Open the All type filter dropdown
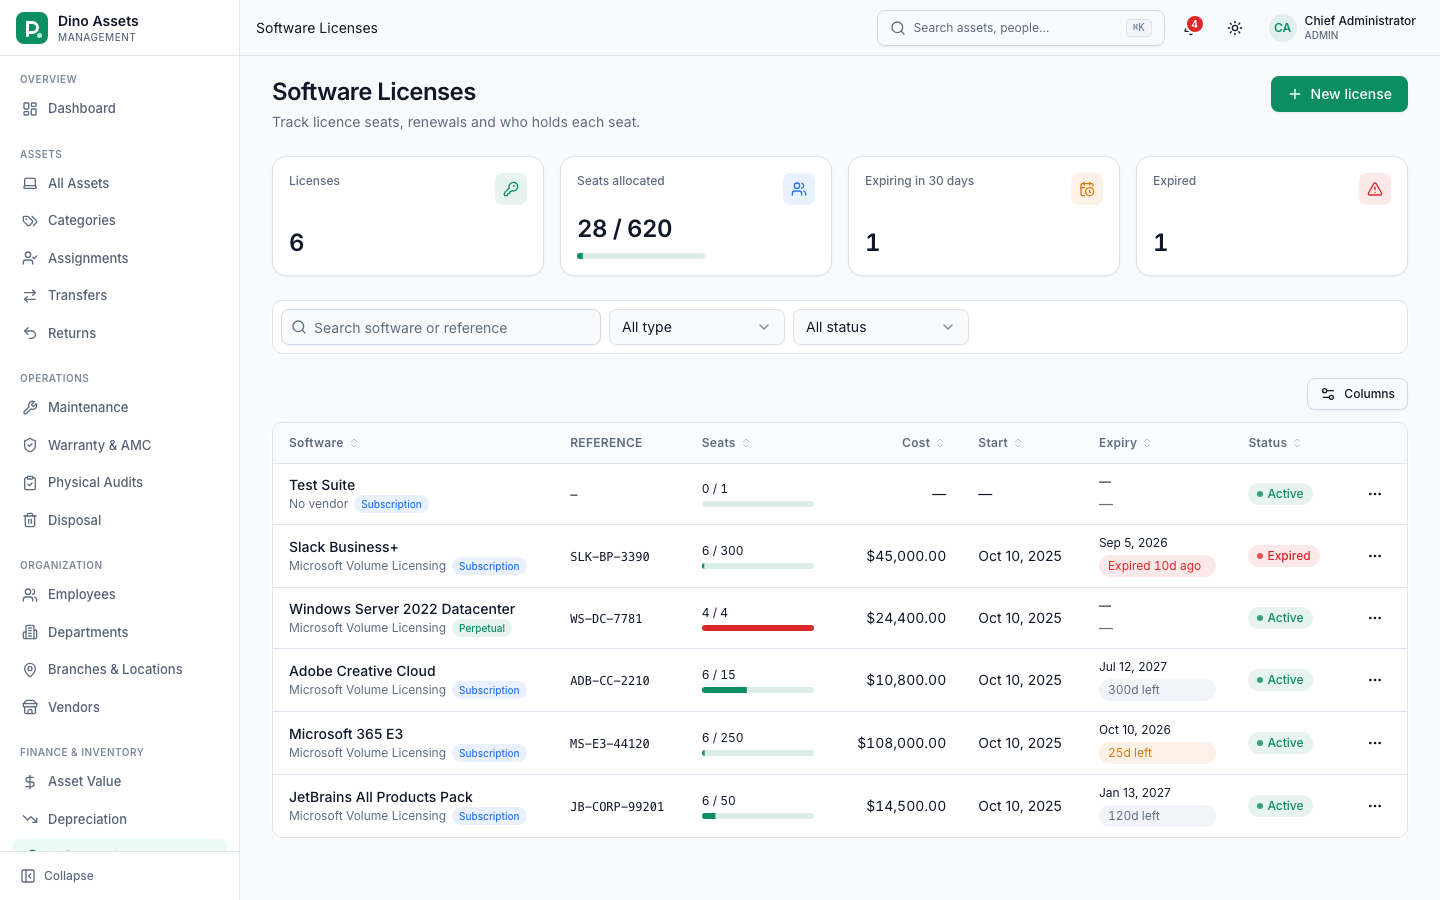The height and width of the screenshot is (900, 1440). [x=697, y=327]
